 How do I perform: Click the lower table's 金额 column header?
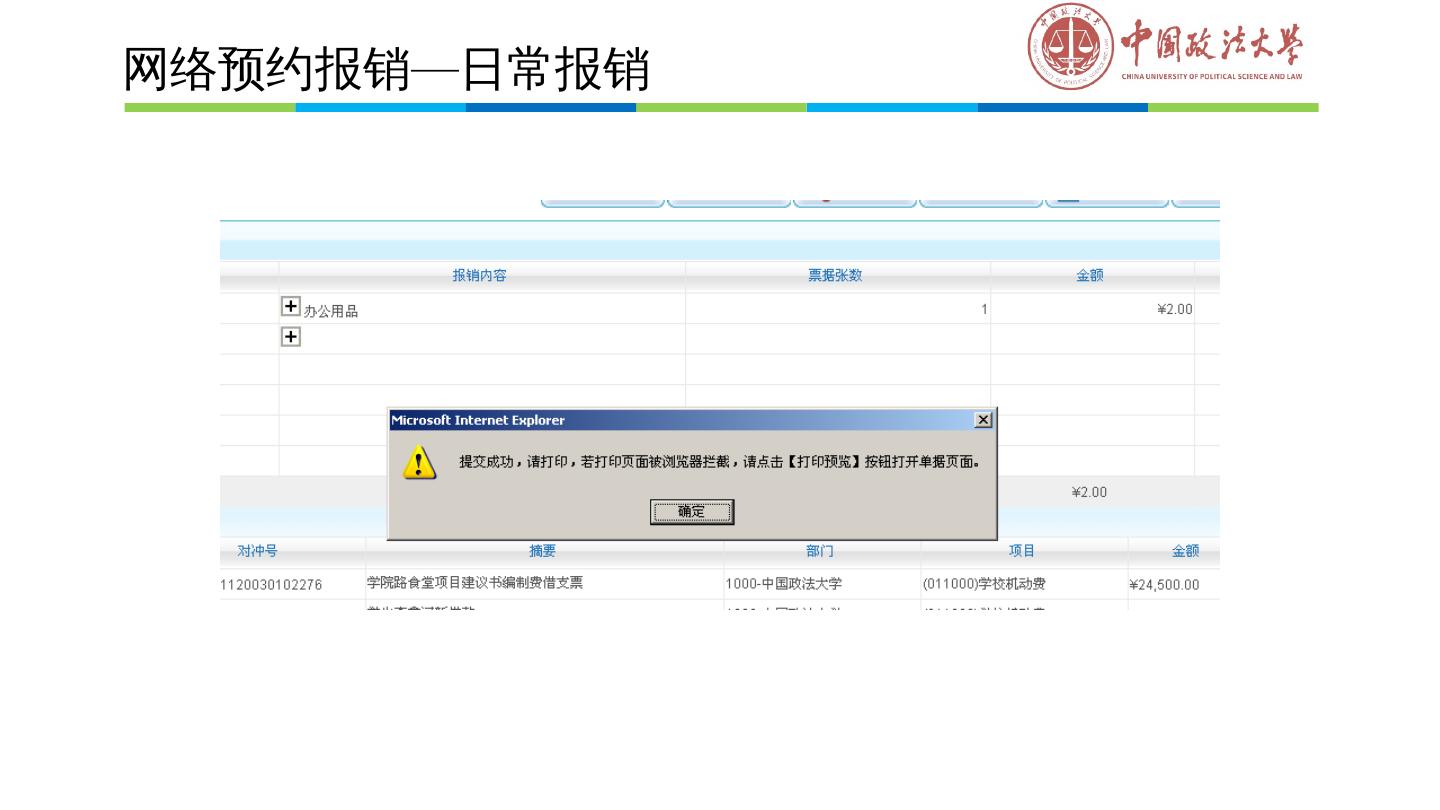[1186, 551]
